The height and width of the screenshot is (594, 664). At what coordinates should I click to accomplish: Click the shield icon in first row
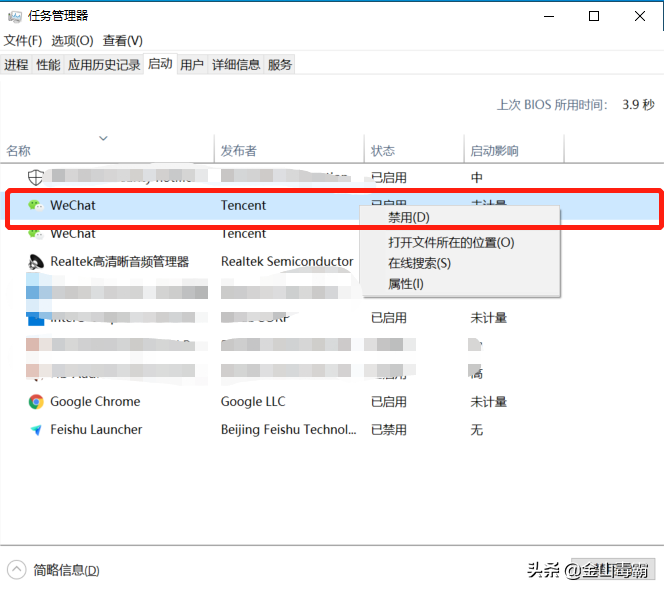[35, 178]
